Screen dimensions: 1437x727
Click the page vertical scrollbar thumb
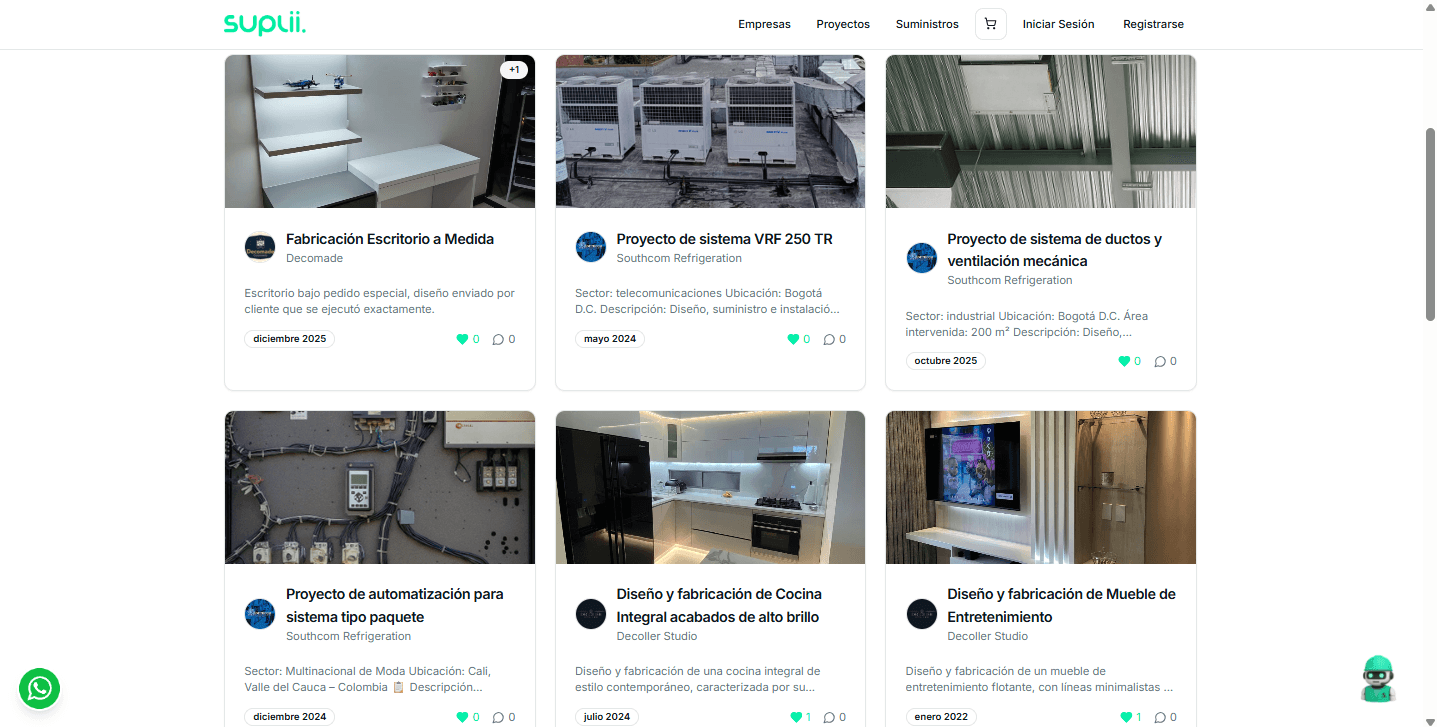tap(1430, 224)
